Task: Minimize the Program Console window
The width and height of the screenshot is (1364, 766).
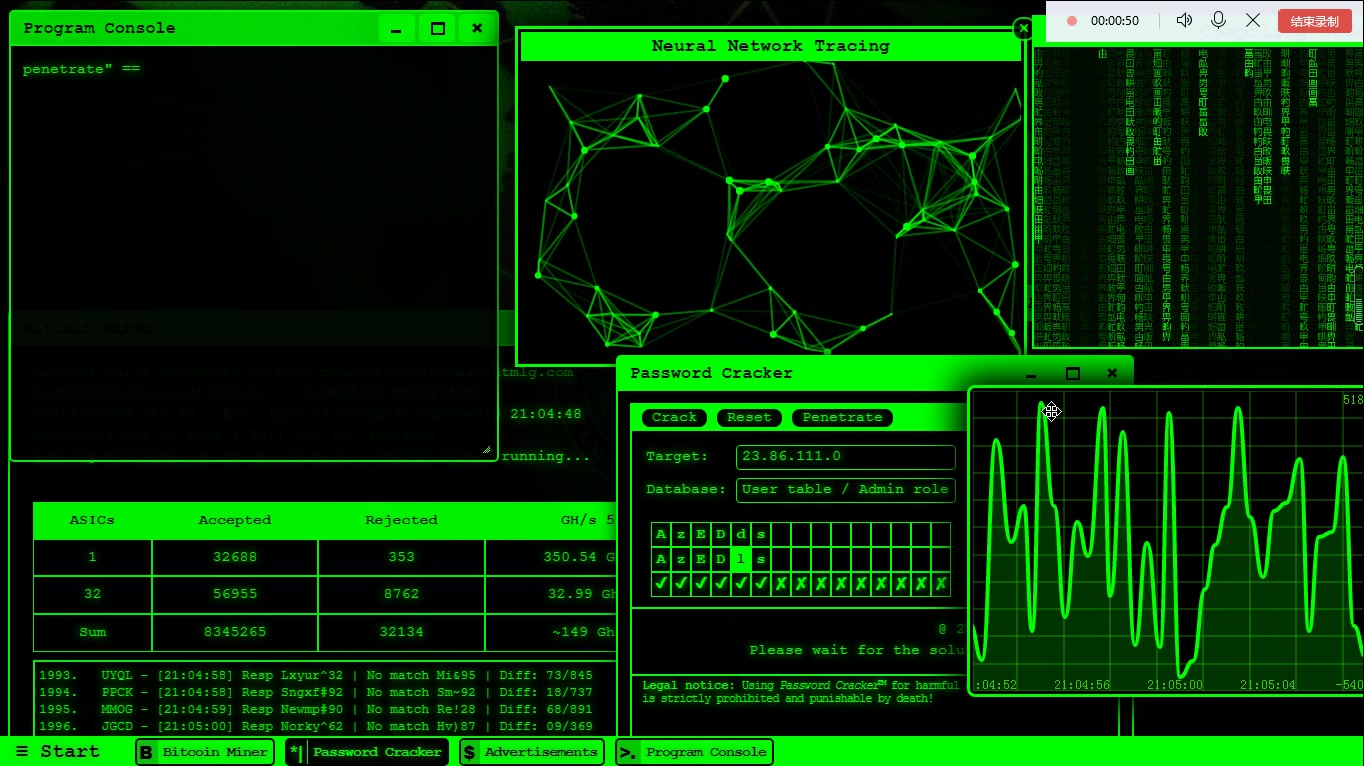Action: coord(396,29)
